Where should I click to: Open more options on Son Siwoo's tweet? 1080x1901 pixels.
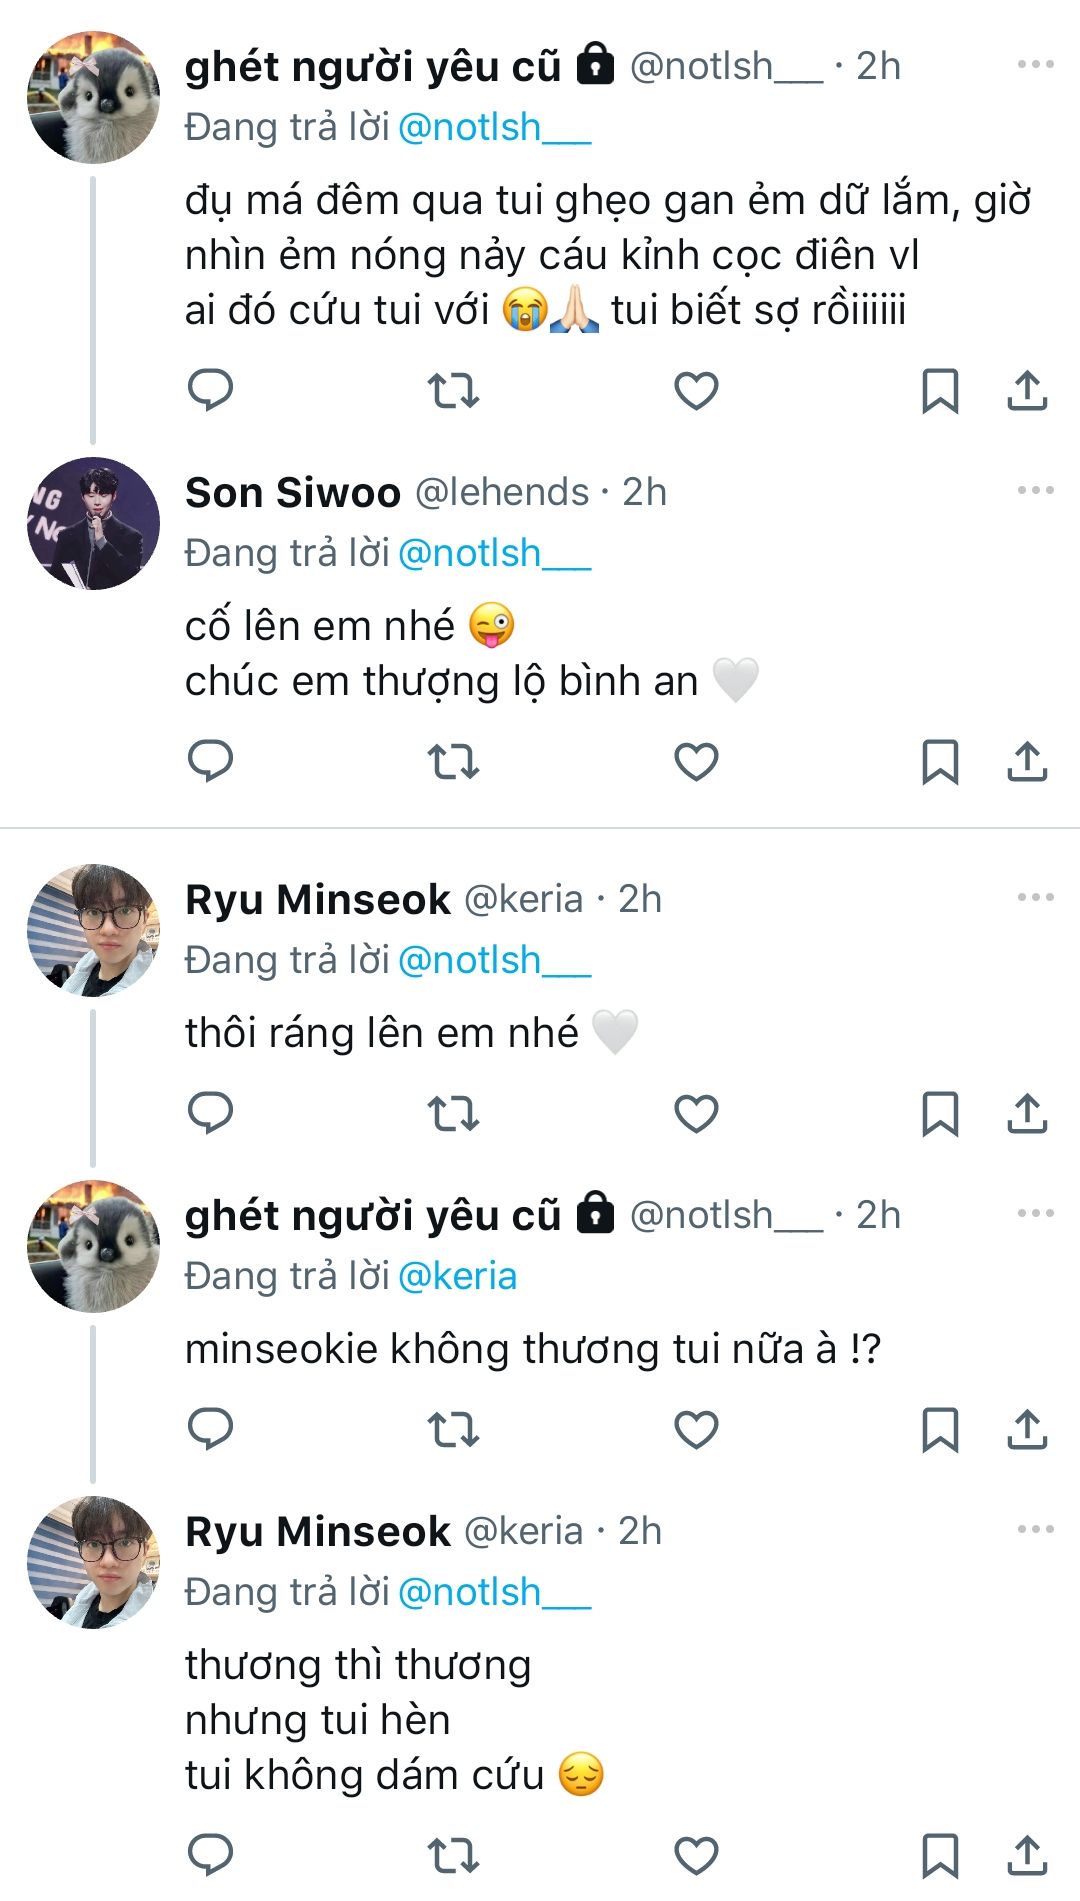1035,491
